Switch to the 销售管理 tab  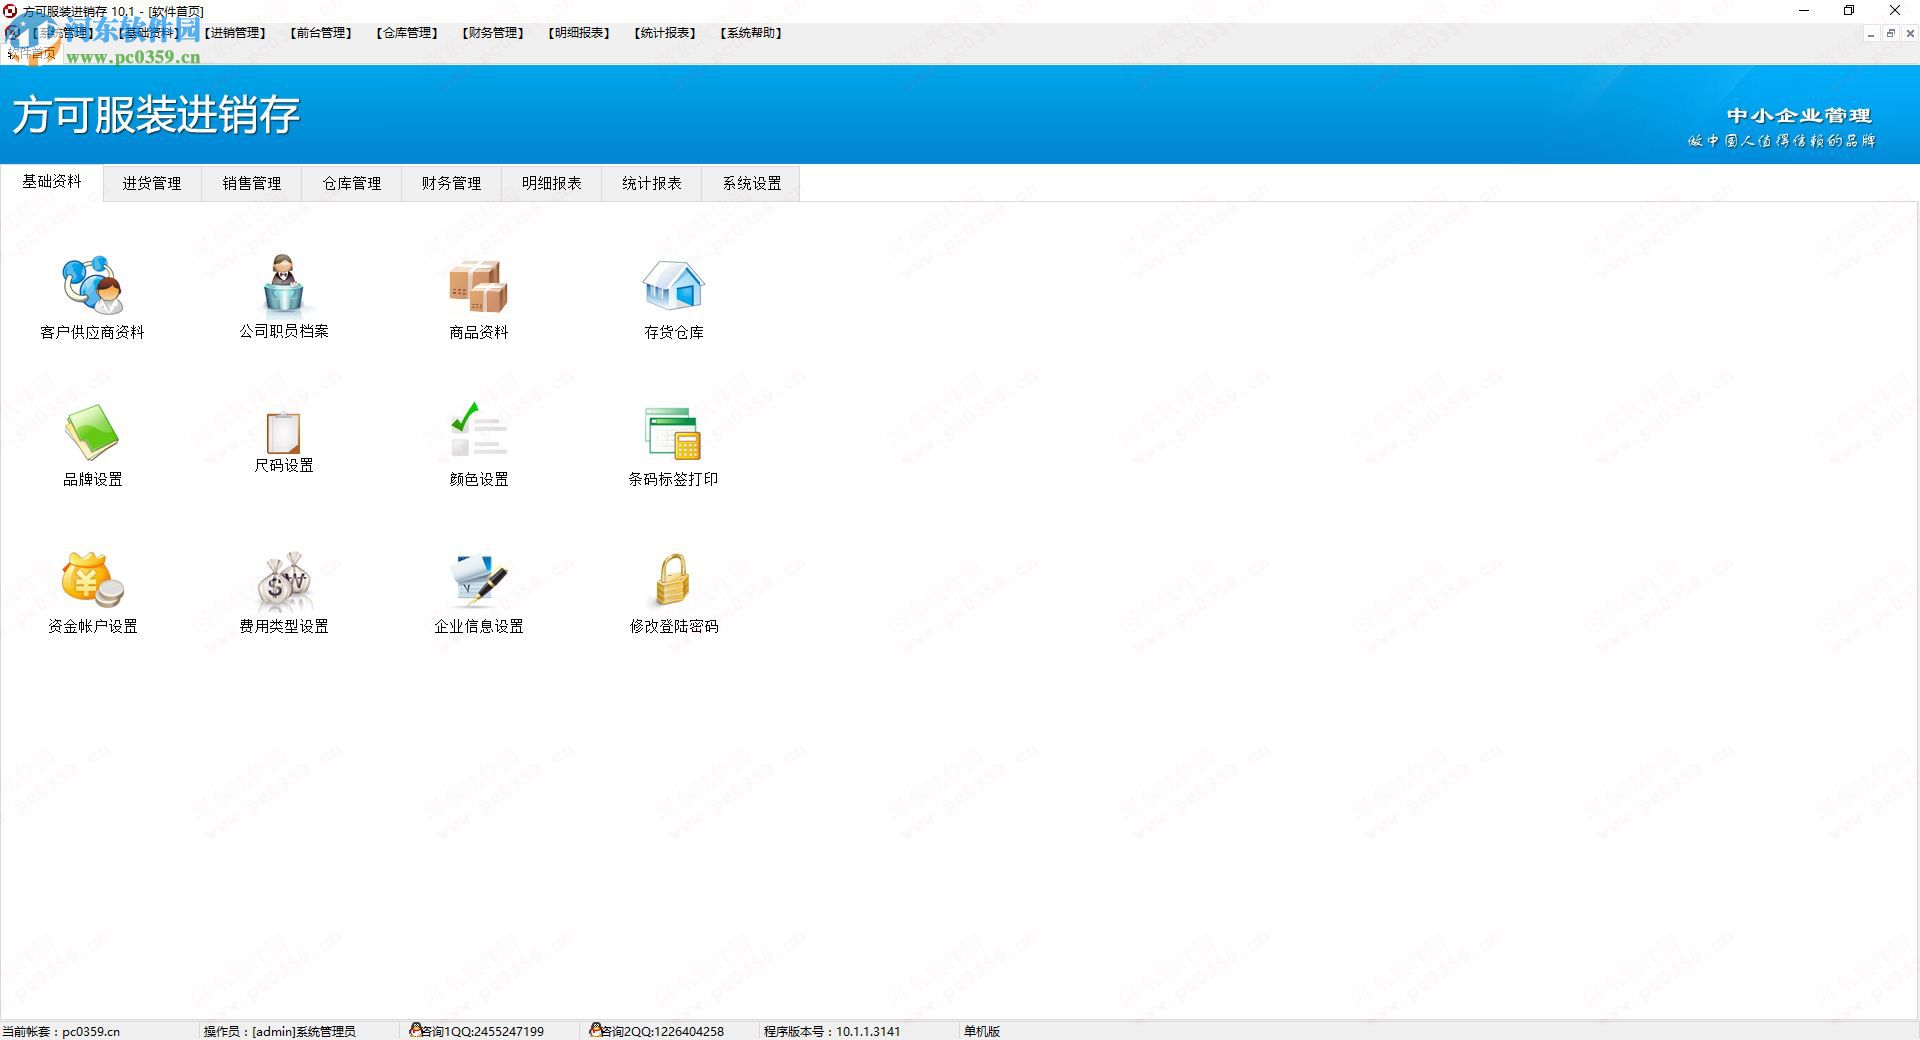pyautogui.click(x=251, y=183)
